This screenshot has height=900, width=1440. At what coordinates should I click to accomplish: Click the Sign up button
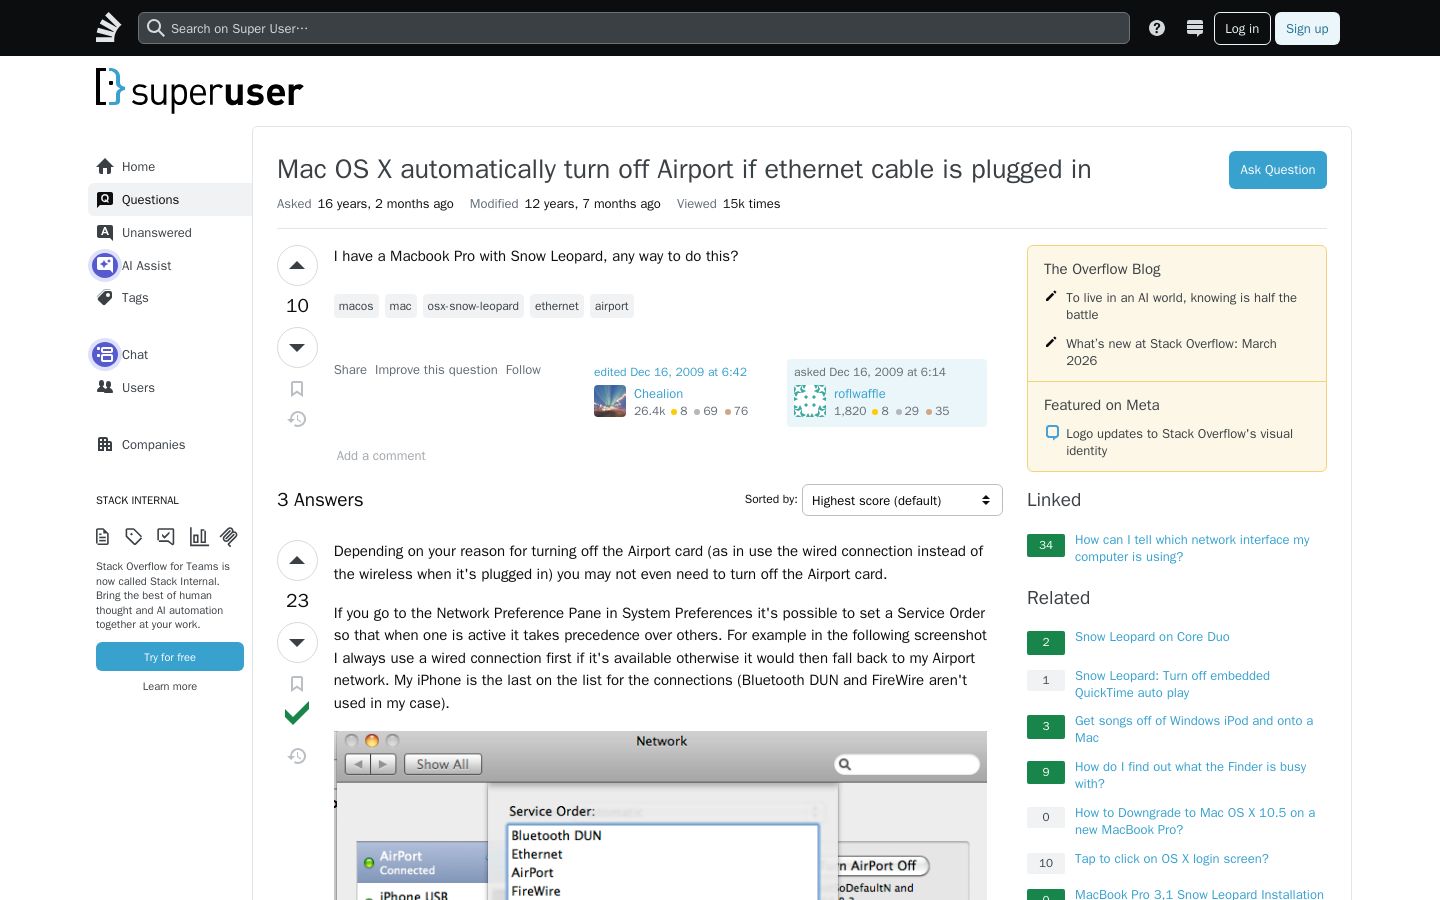(1307, 28)
